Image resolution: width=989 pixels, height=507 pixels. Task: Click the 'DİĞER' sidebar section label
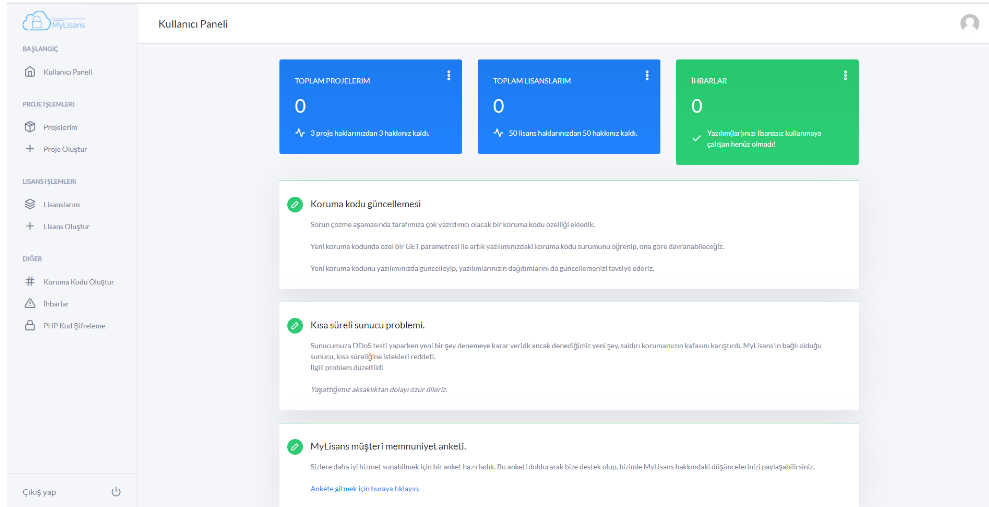click(x=32, y=259)
